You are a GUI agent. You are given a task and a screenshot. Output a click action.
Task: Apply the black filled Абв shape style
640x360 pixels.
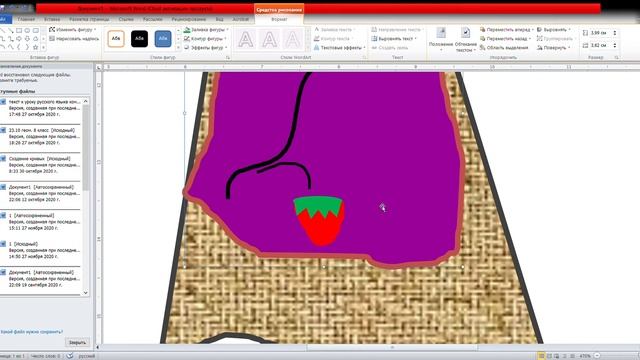click(139, 39)
